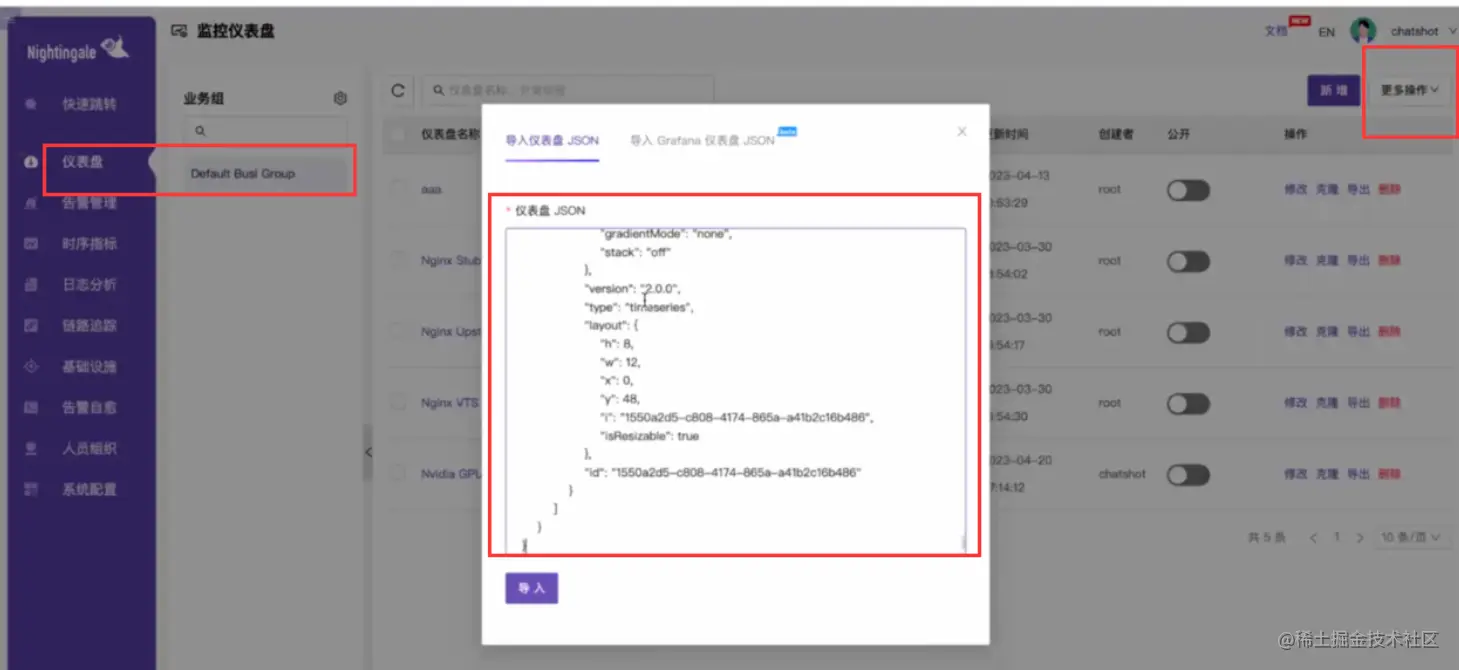The image size is (1459, 670).
Task: Enable public sharing for the Nvidia GPU dashboard
Action: [x=1188, y=473]
